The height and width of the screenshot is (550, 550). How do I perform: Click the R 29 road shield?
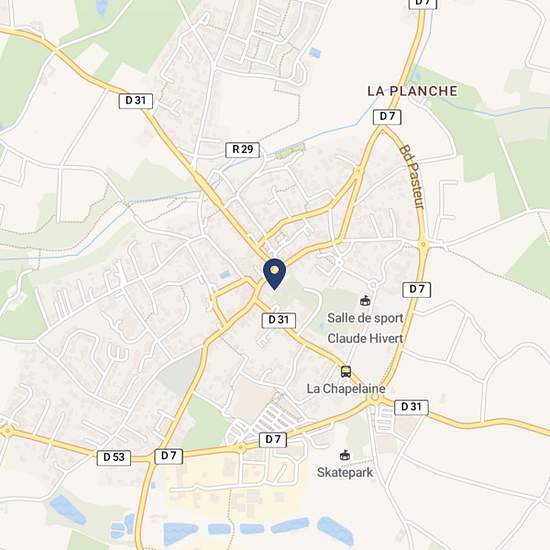point(242,150)
